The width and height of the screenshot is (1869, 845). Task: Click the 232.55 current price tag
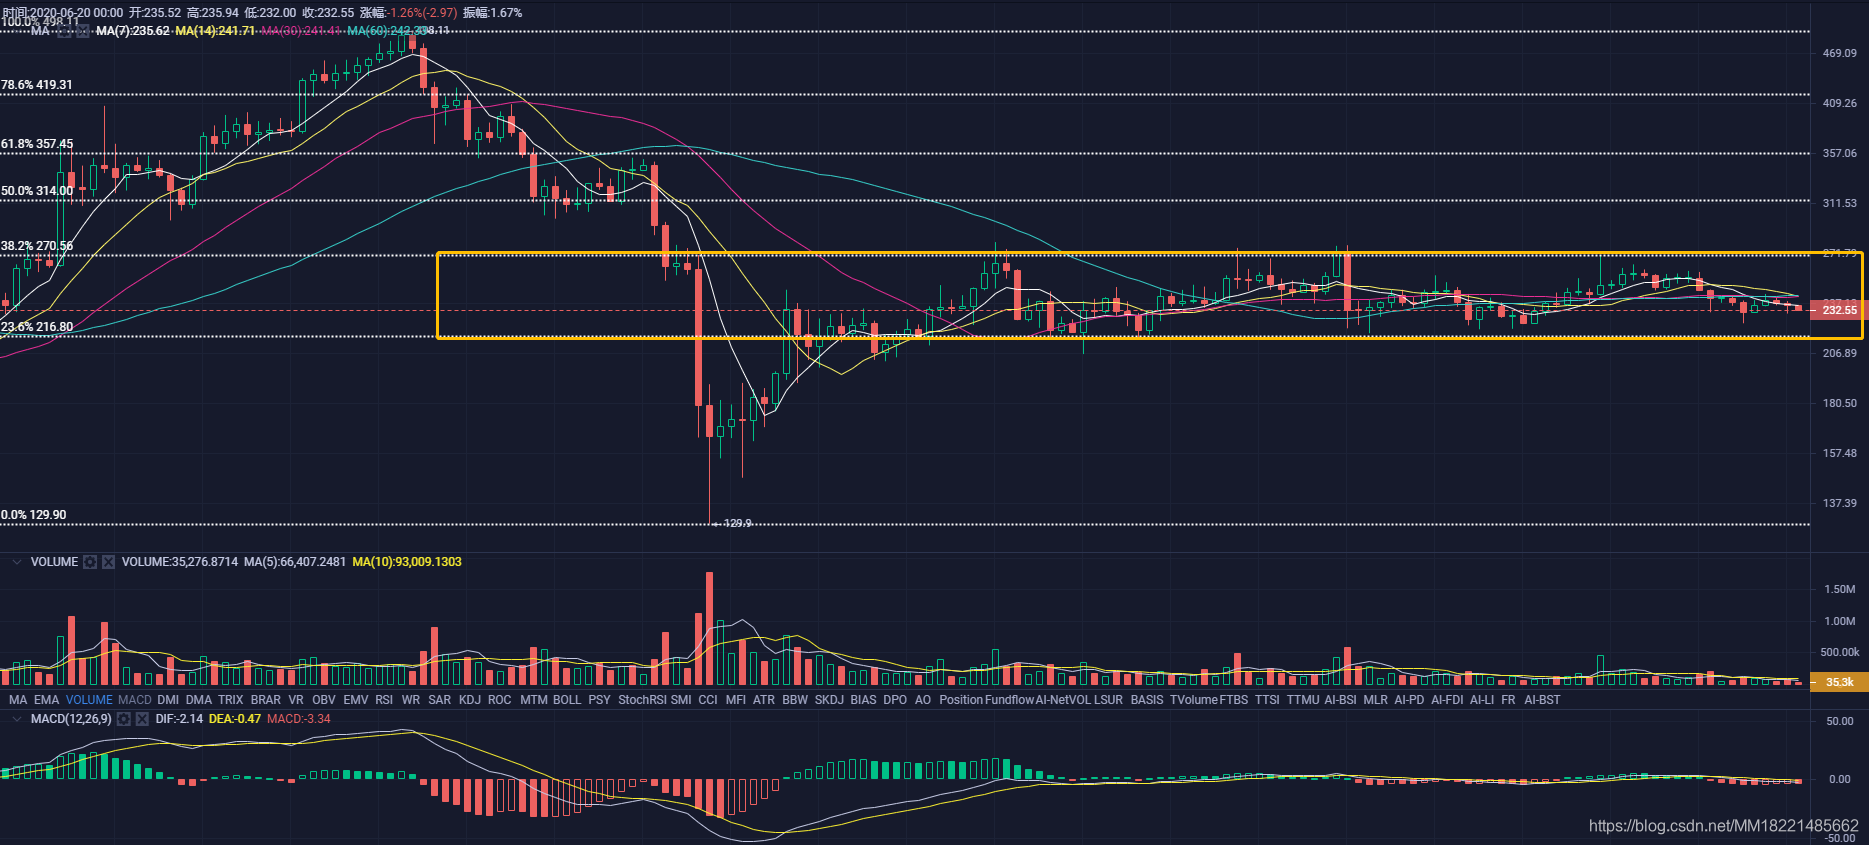pos(1839,310)
